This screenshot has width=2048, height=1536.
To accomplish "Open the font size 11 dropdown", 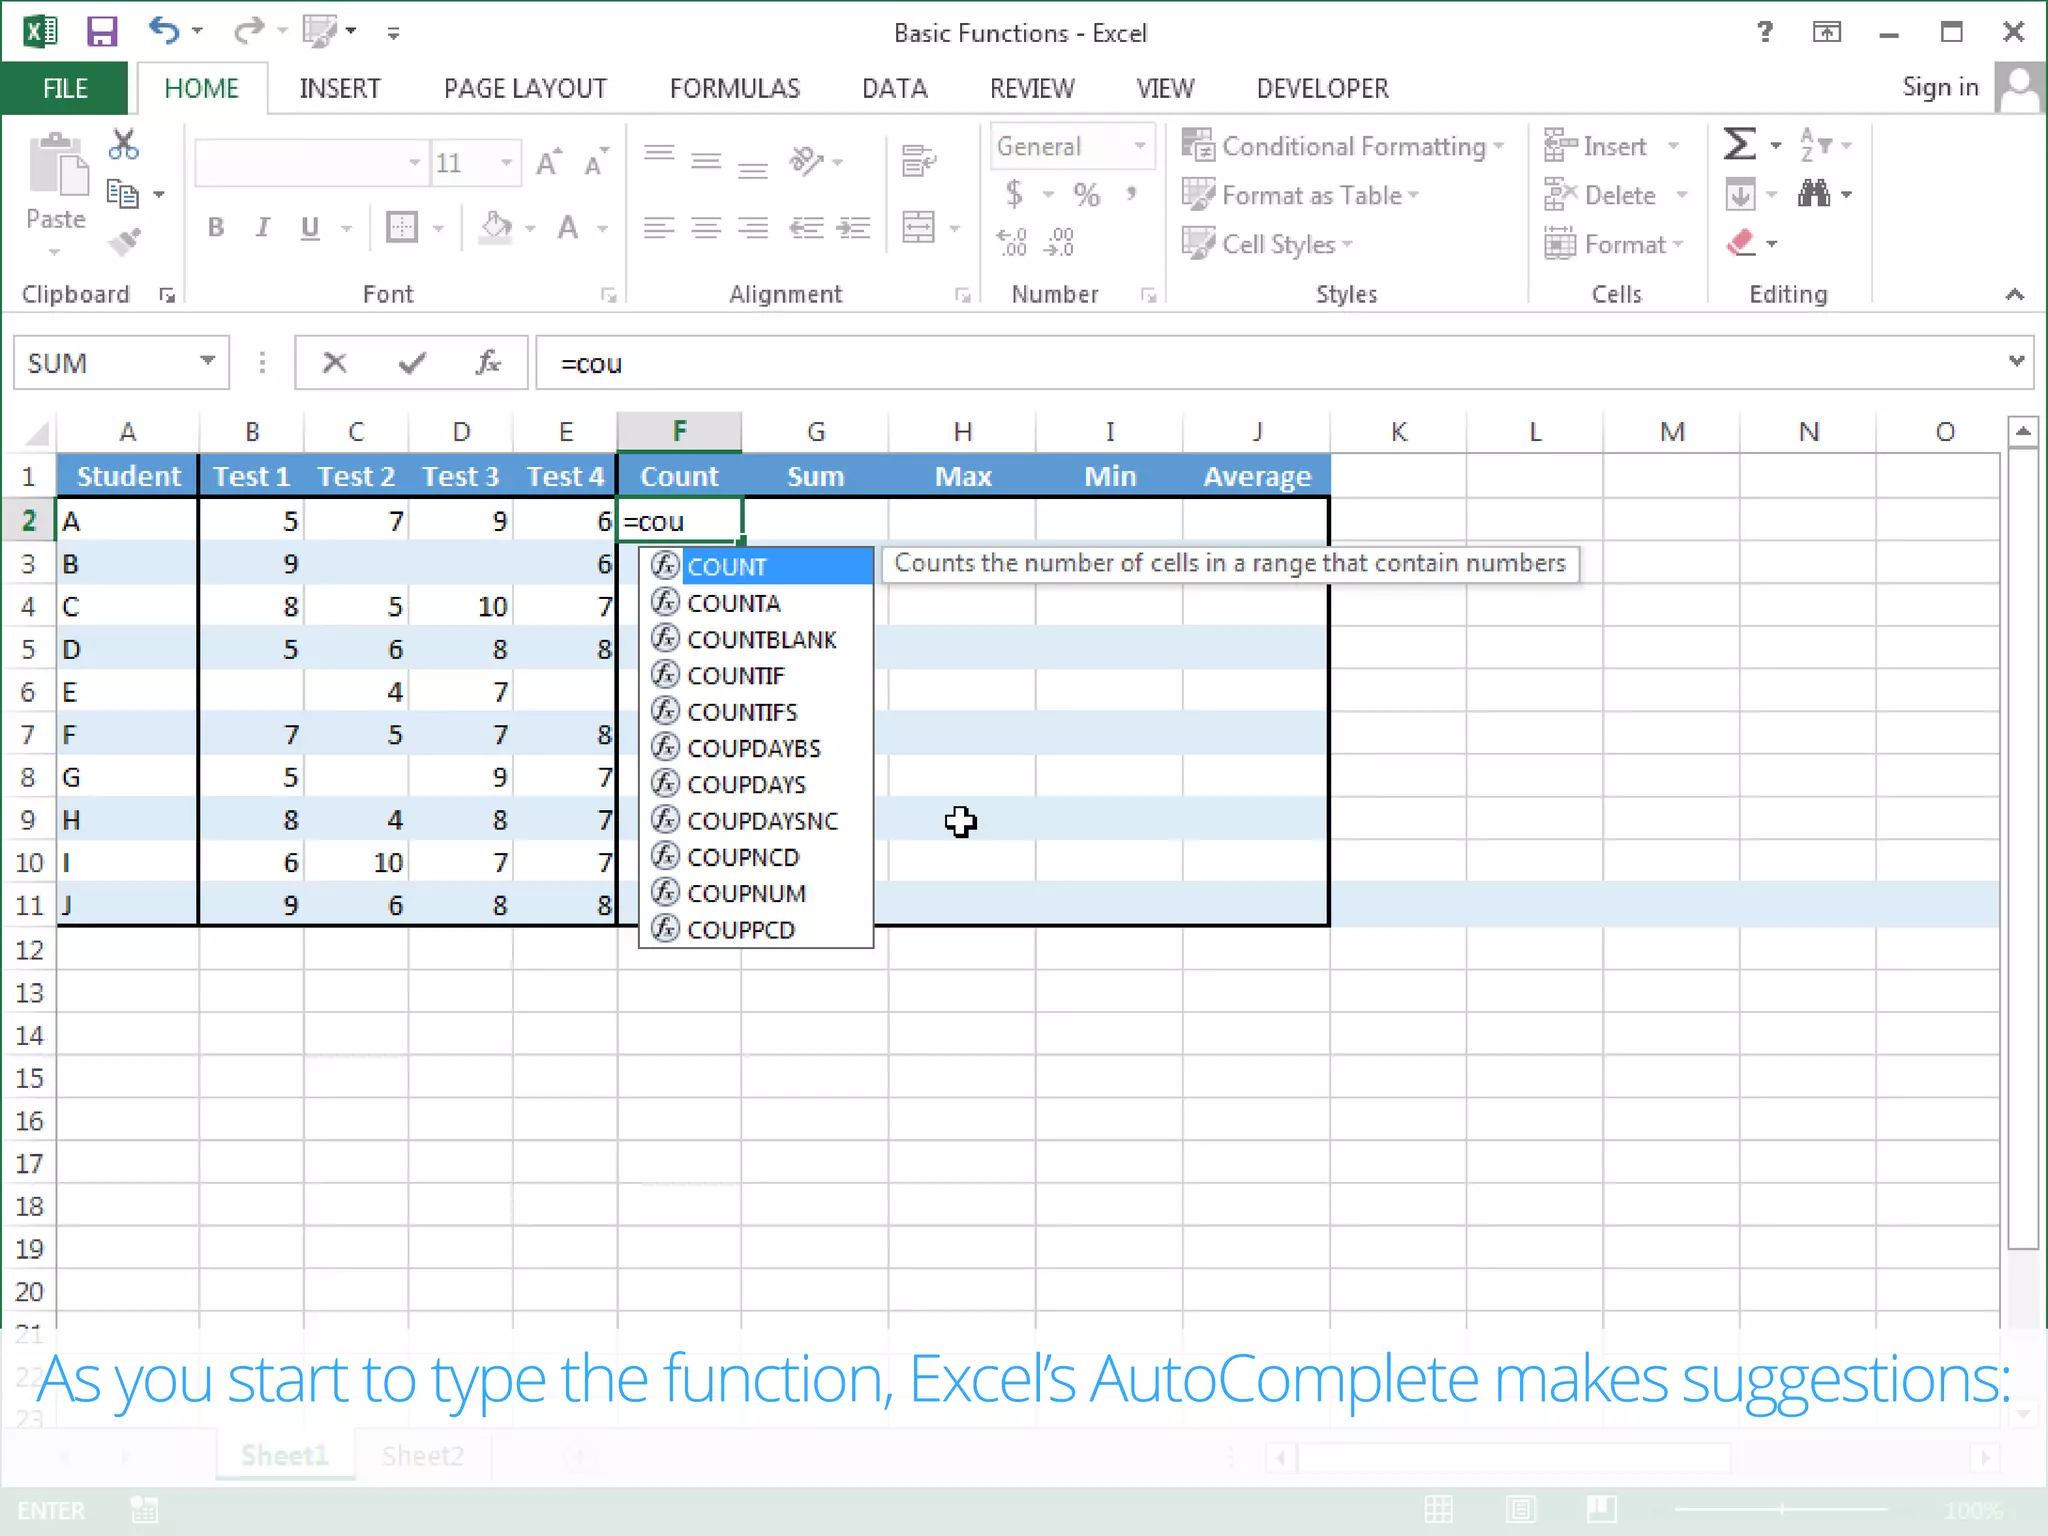I will (x=507, y=162).
